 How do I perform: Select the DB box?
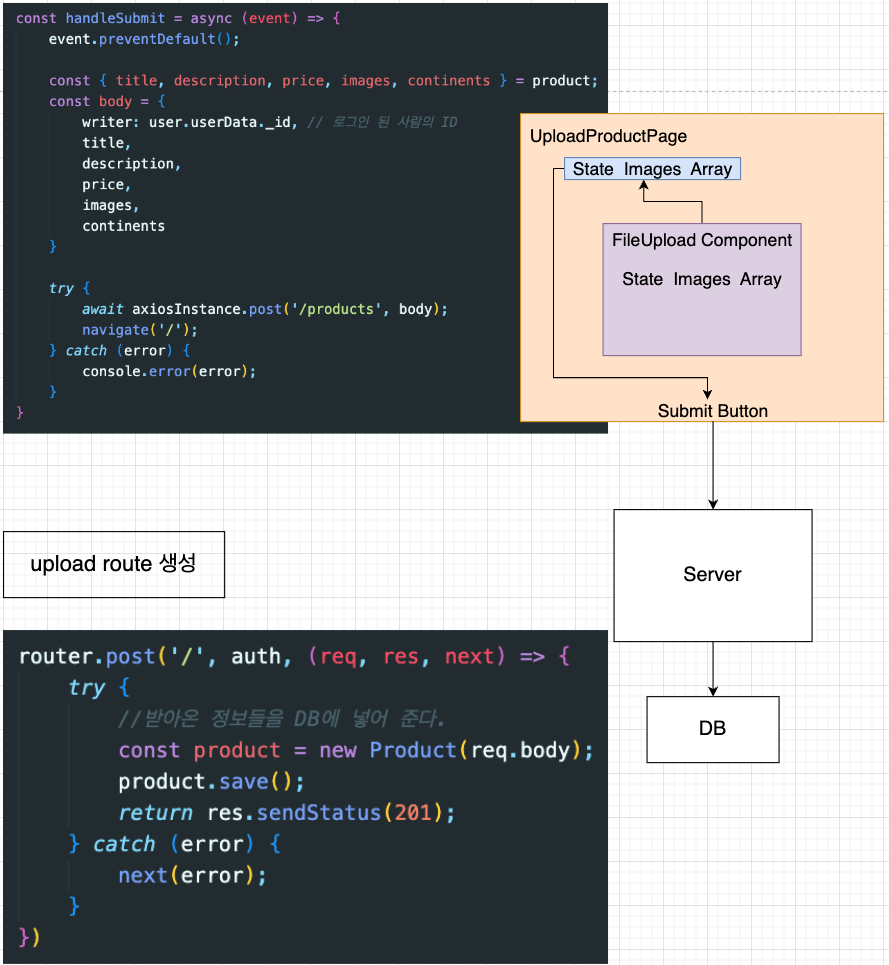pos(712,729)
